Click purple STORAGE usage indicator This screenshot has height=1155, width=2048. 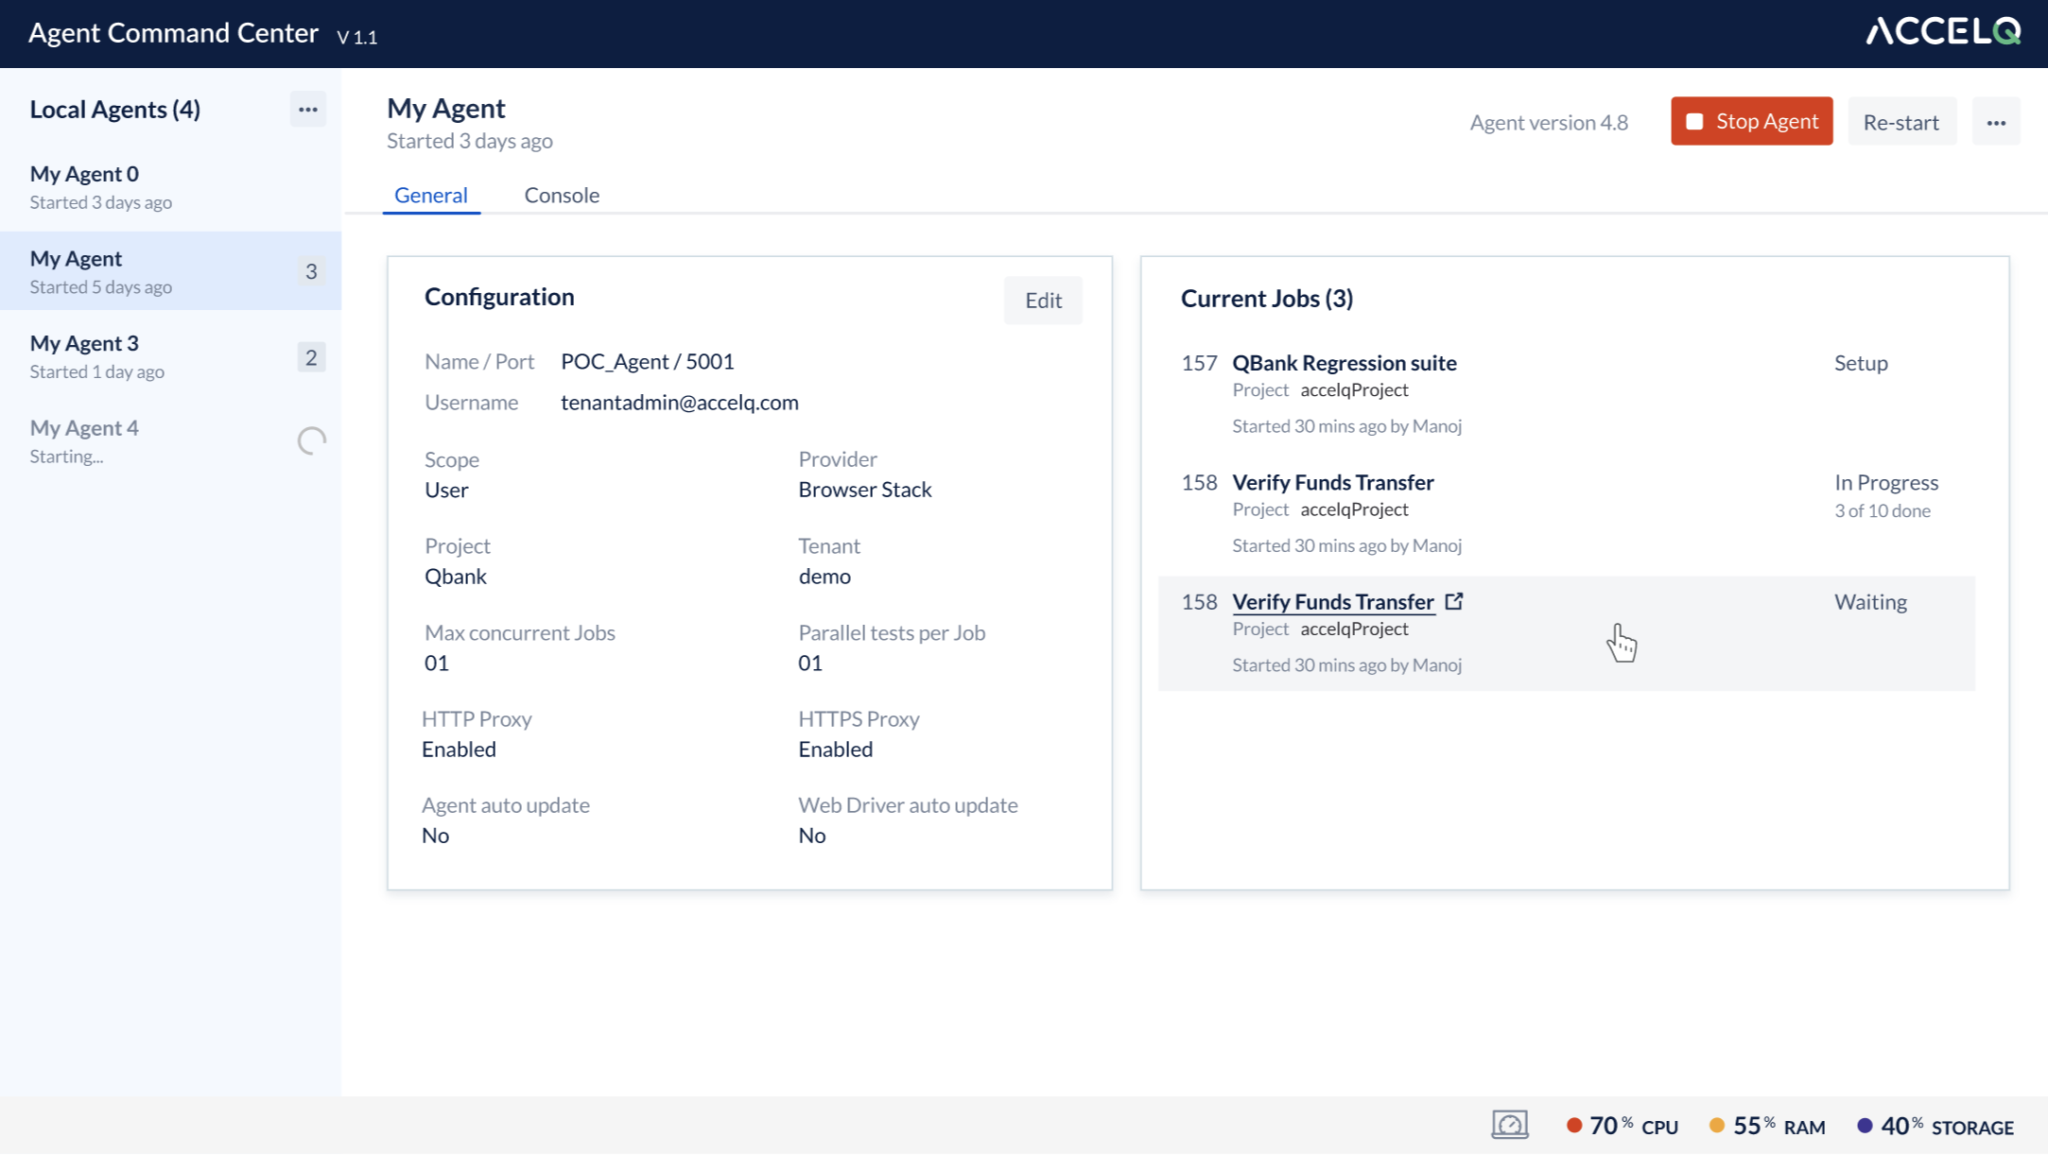(1864, 1126)
